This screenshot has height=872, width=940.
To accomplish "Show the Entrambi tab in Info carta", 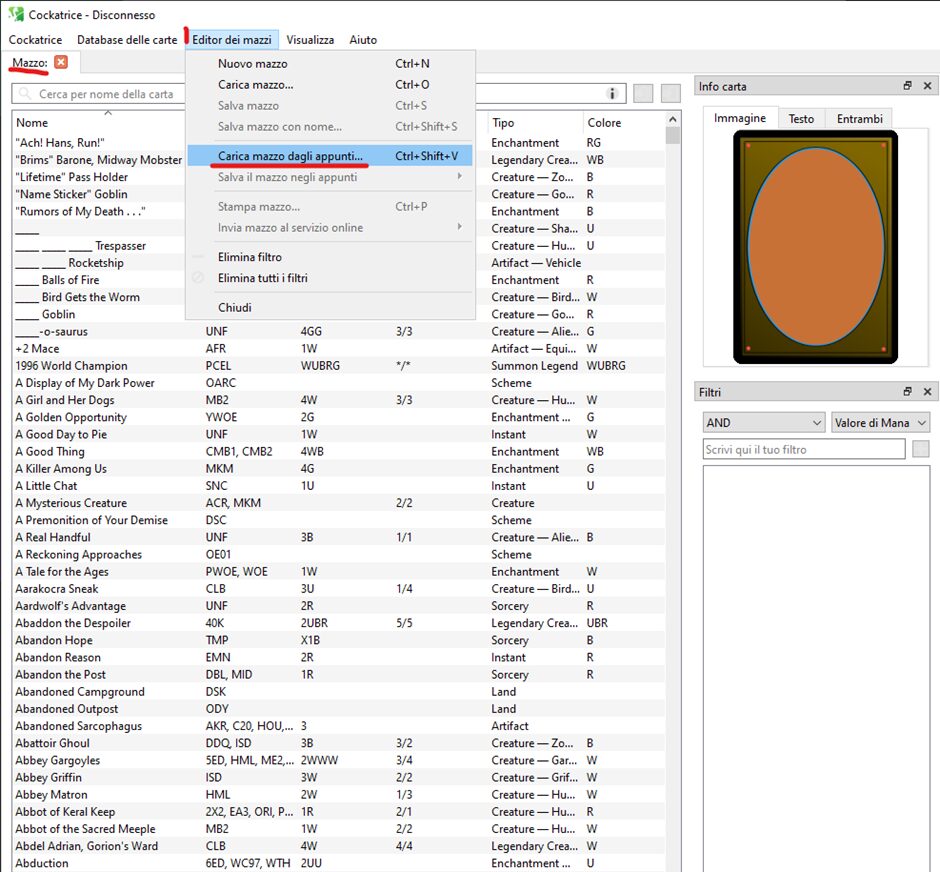I will 859,119.
